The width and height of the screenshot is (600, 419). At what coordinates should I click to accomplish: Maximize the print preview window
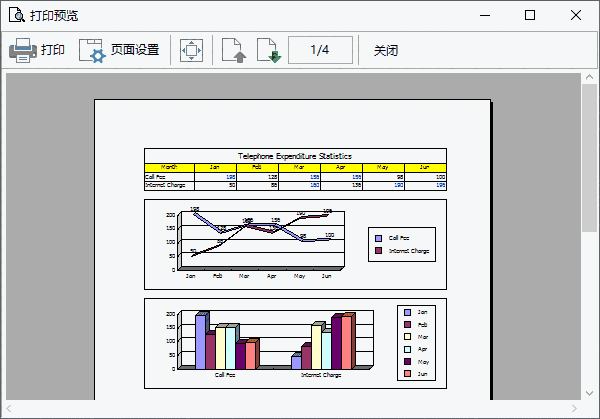pyautogui.click(x=530, y=15)
